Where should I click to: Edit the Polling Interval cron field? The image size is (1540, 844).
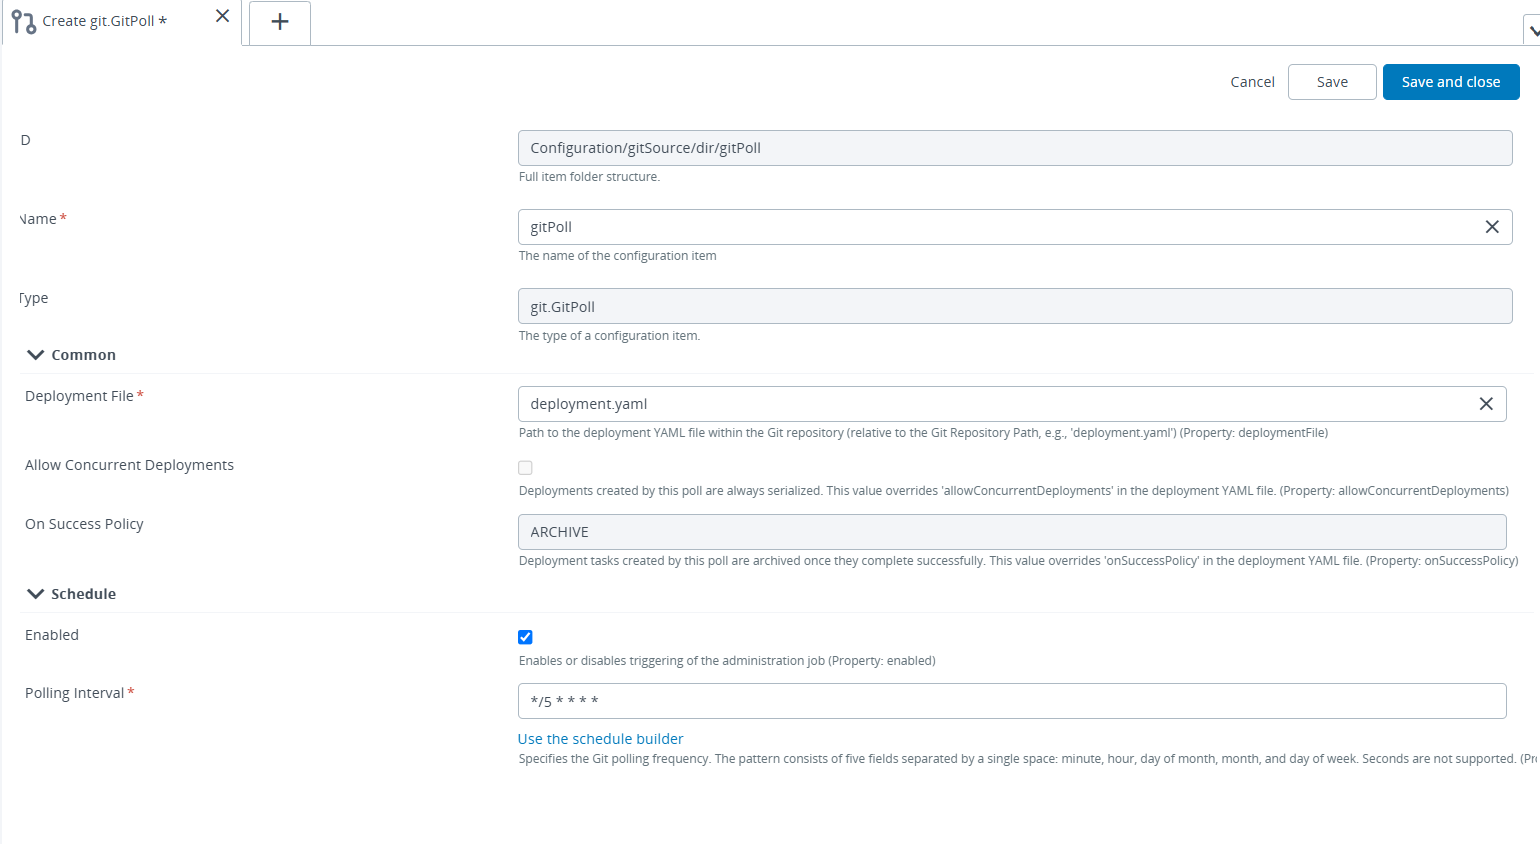(x=1012, y=701)
